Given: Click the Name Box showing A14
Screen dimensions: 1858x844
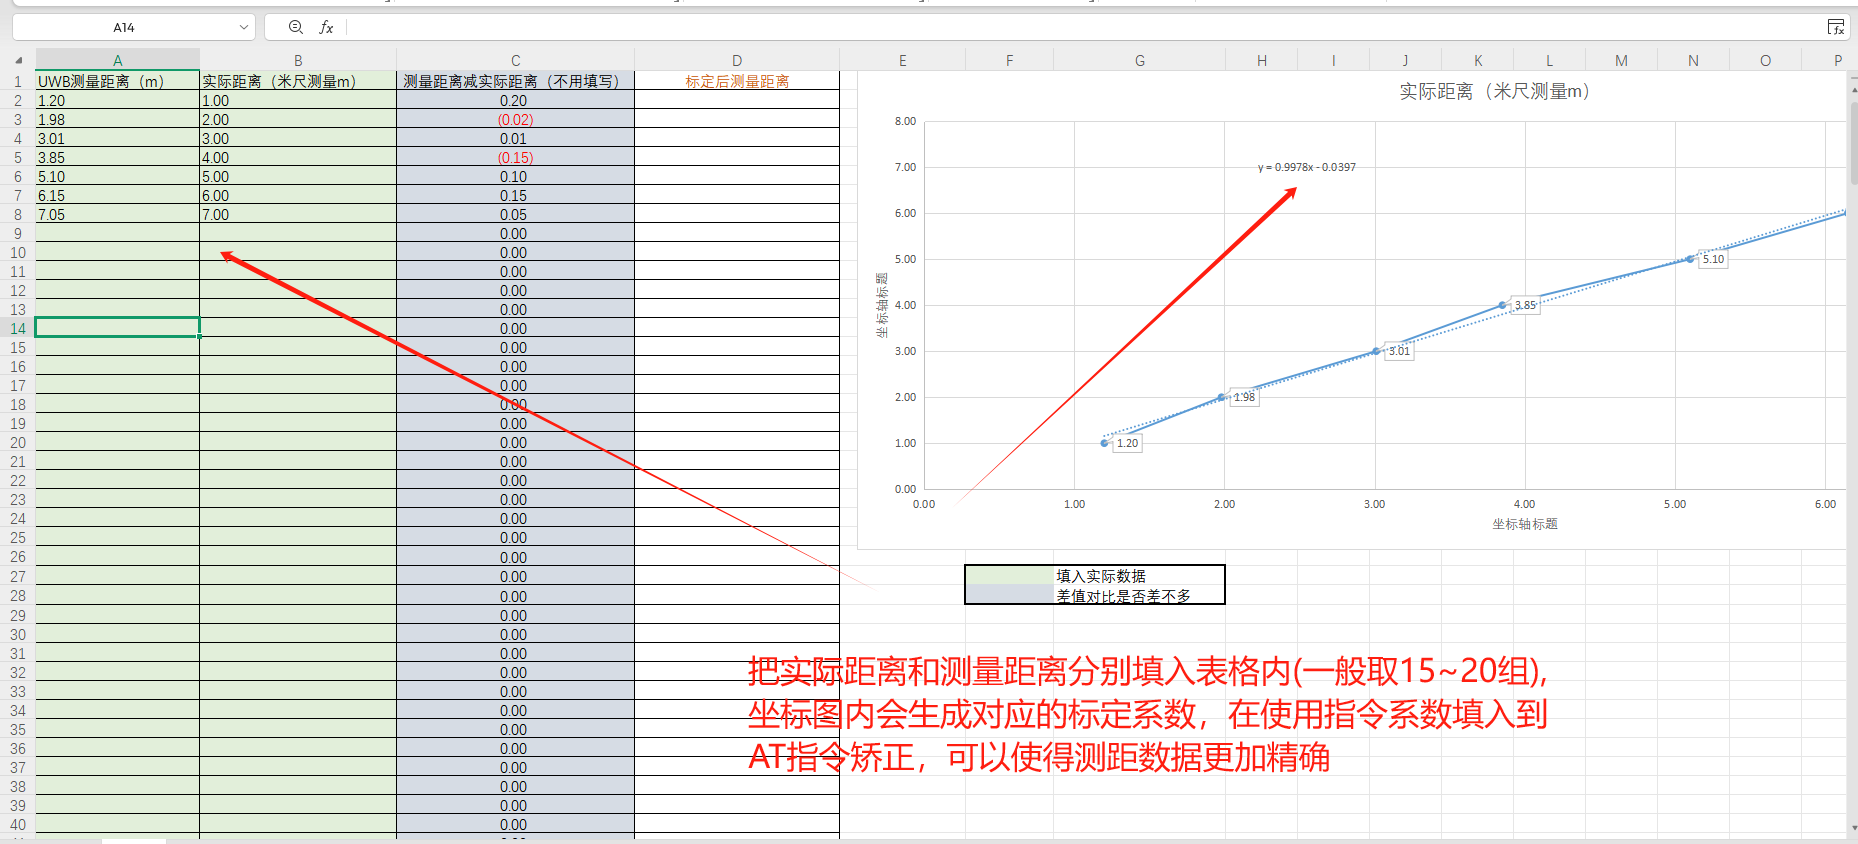Looking at the screenshot, I should click(x=124, y=28).
